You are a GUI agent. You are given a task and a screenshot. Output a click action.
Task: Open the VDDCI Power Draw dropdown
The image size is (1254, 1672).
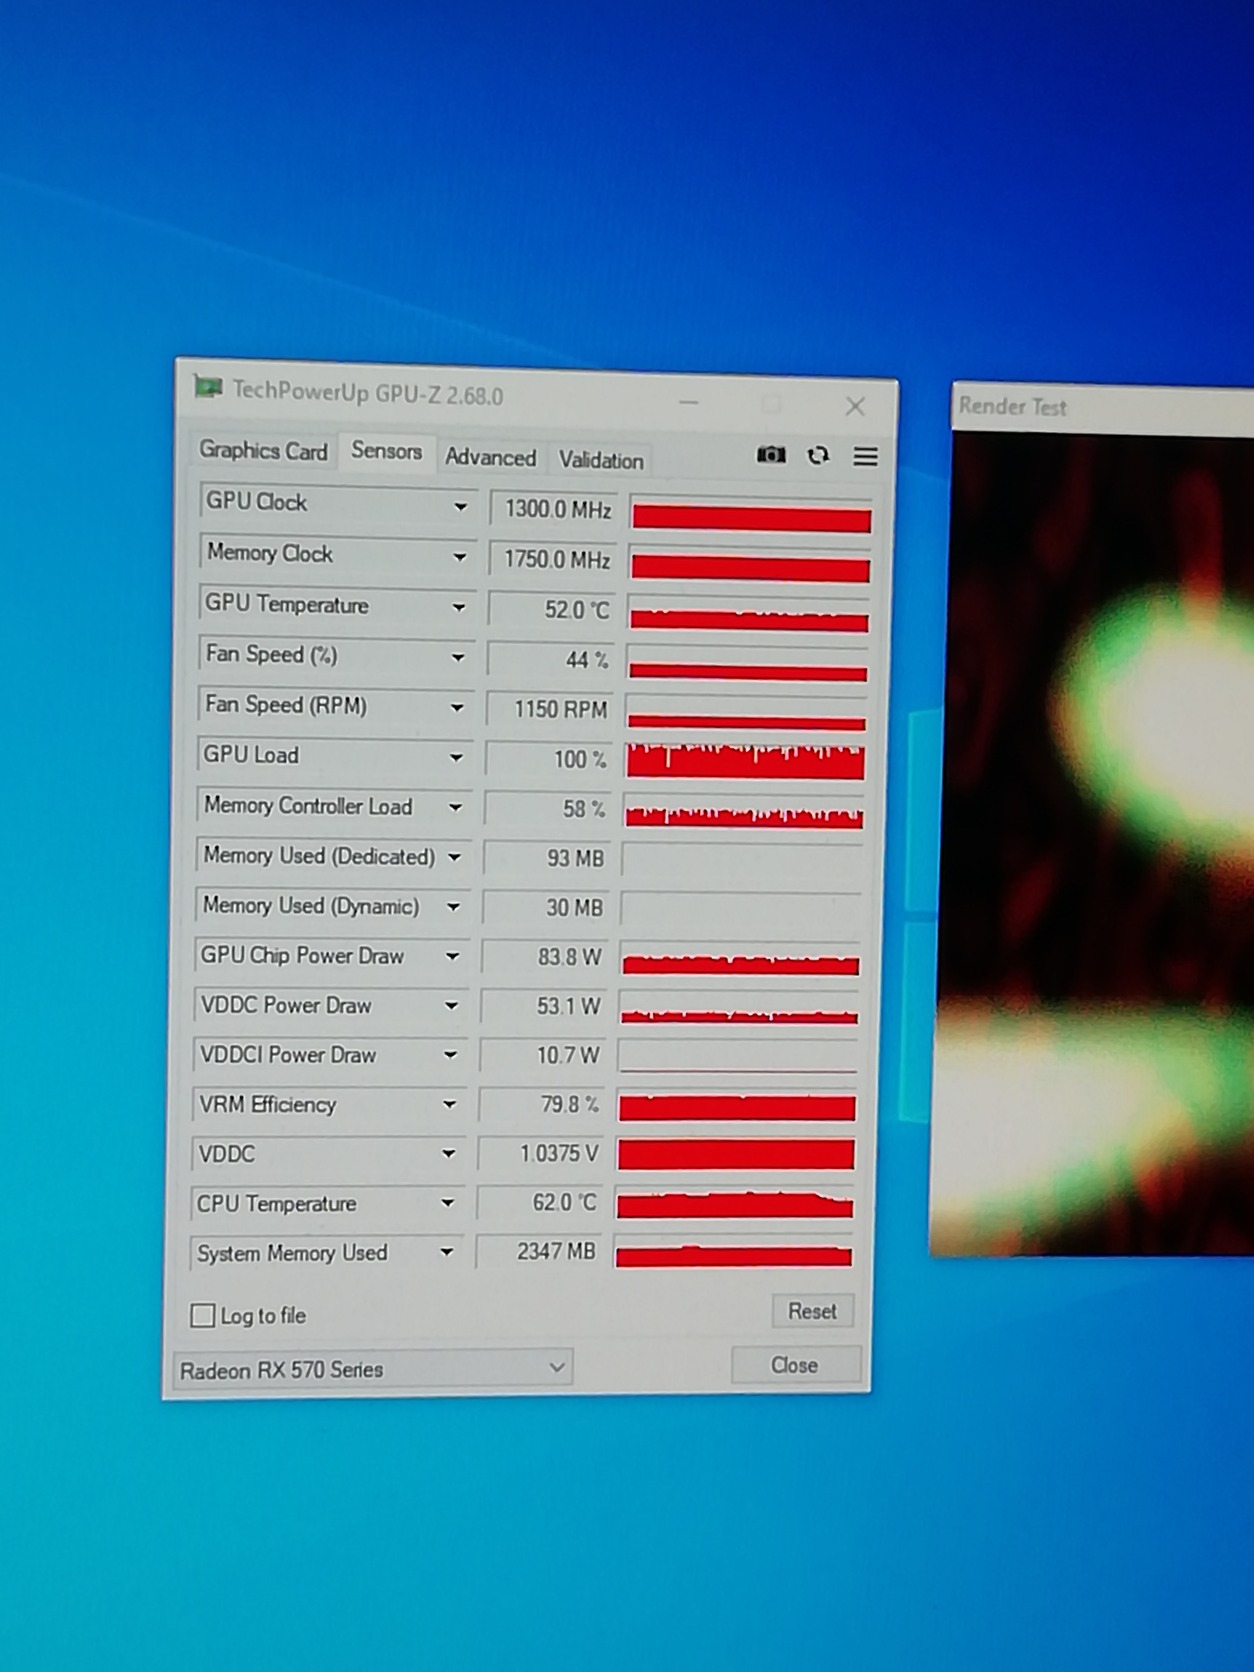(x=449, y=1055)
